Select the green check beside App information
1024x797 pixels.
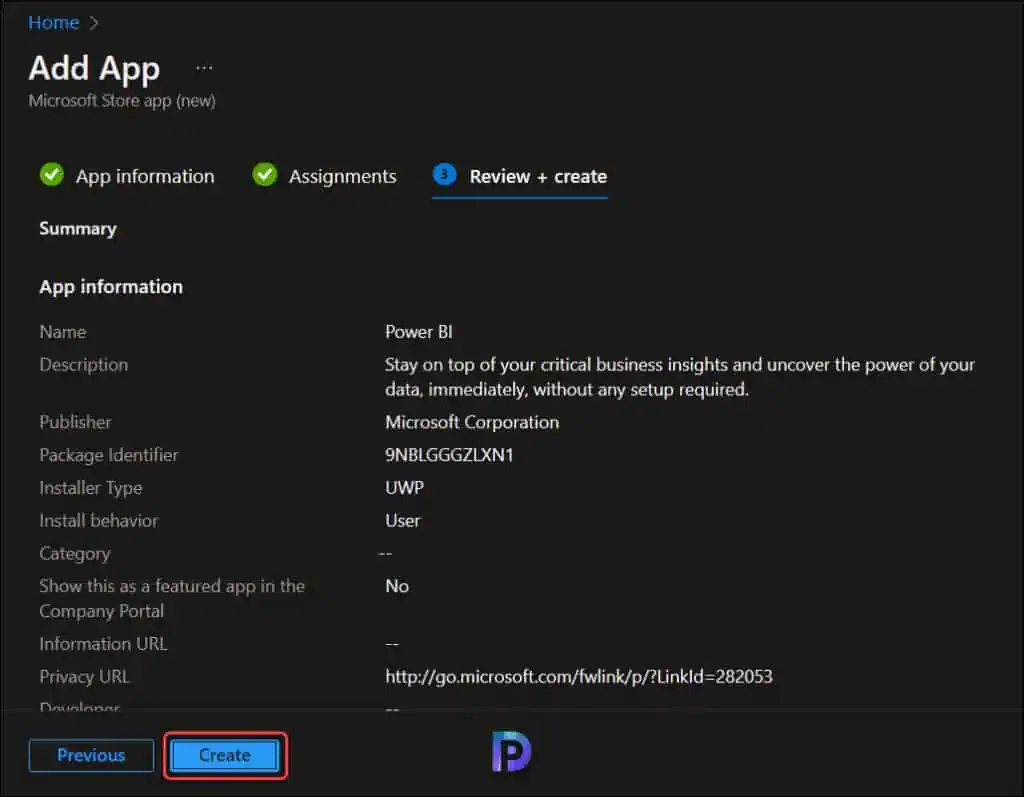52,174
